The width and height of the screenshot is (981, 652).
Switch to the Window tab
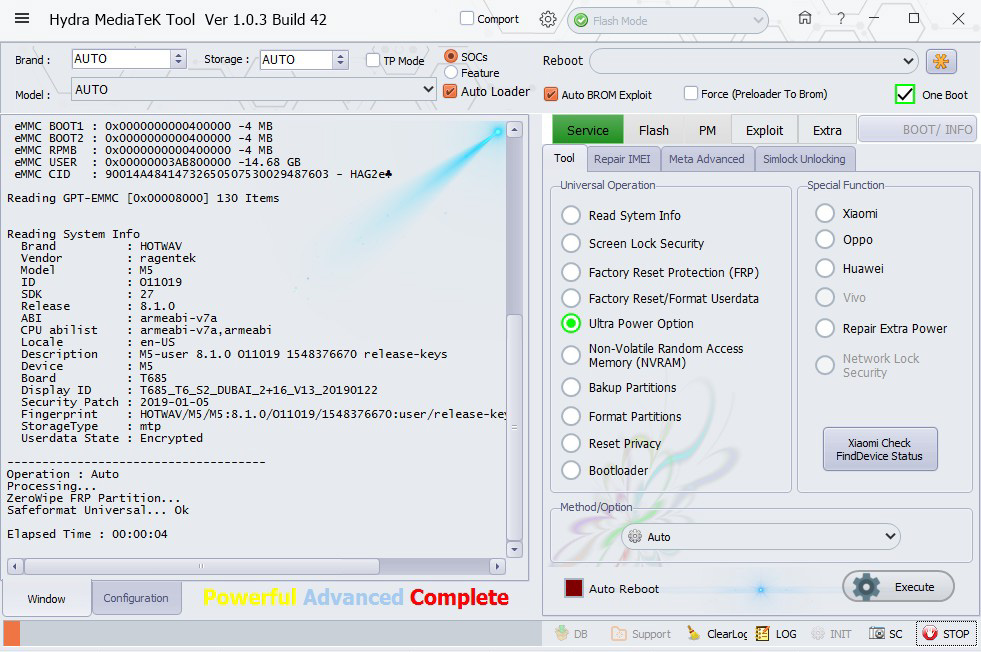pyautogui.click(x=46, y=599)
